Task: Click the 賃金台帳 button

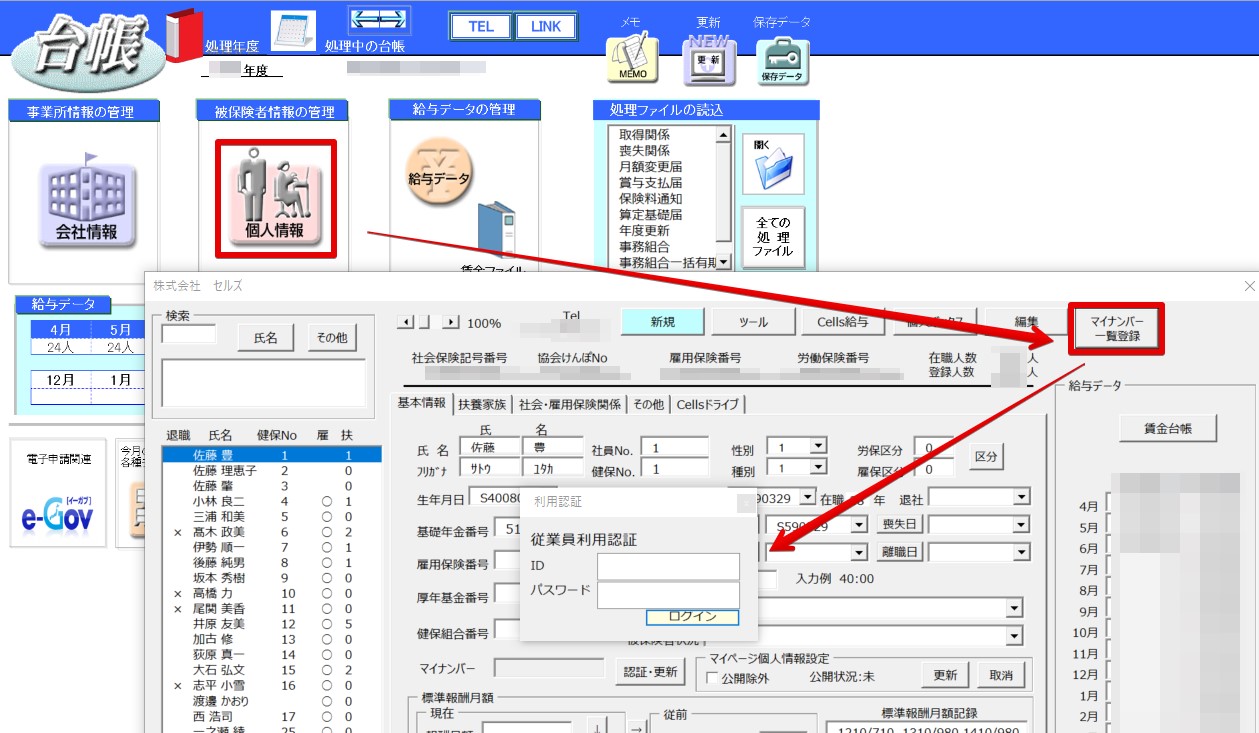Action: [1168, 428]
